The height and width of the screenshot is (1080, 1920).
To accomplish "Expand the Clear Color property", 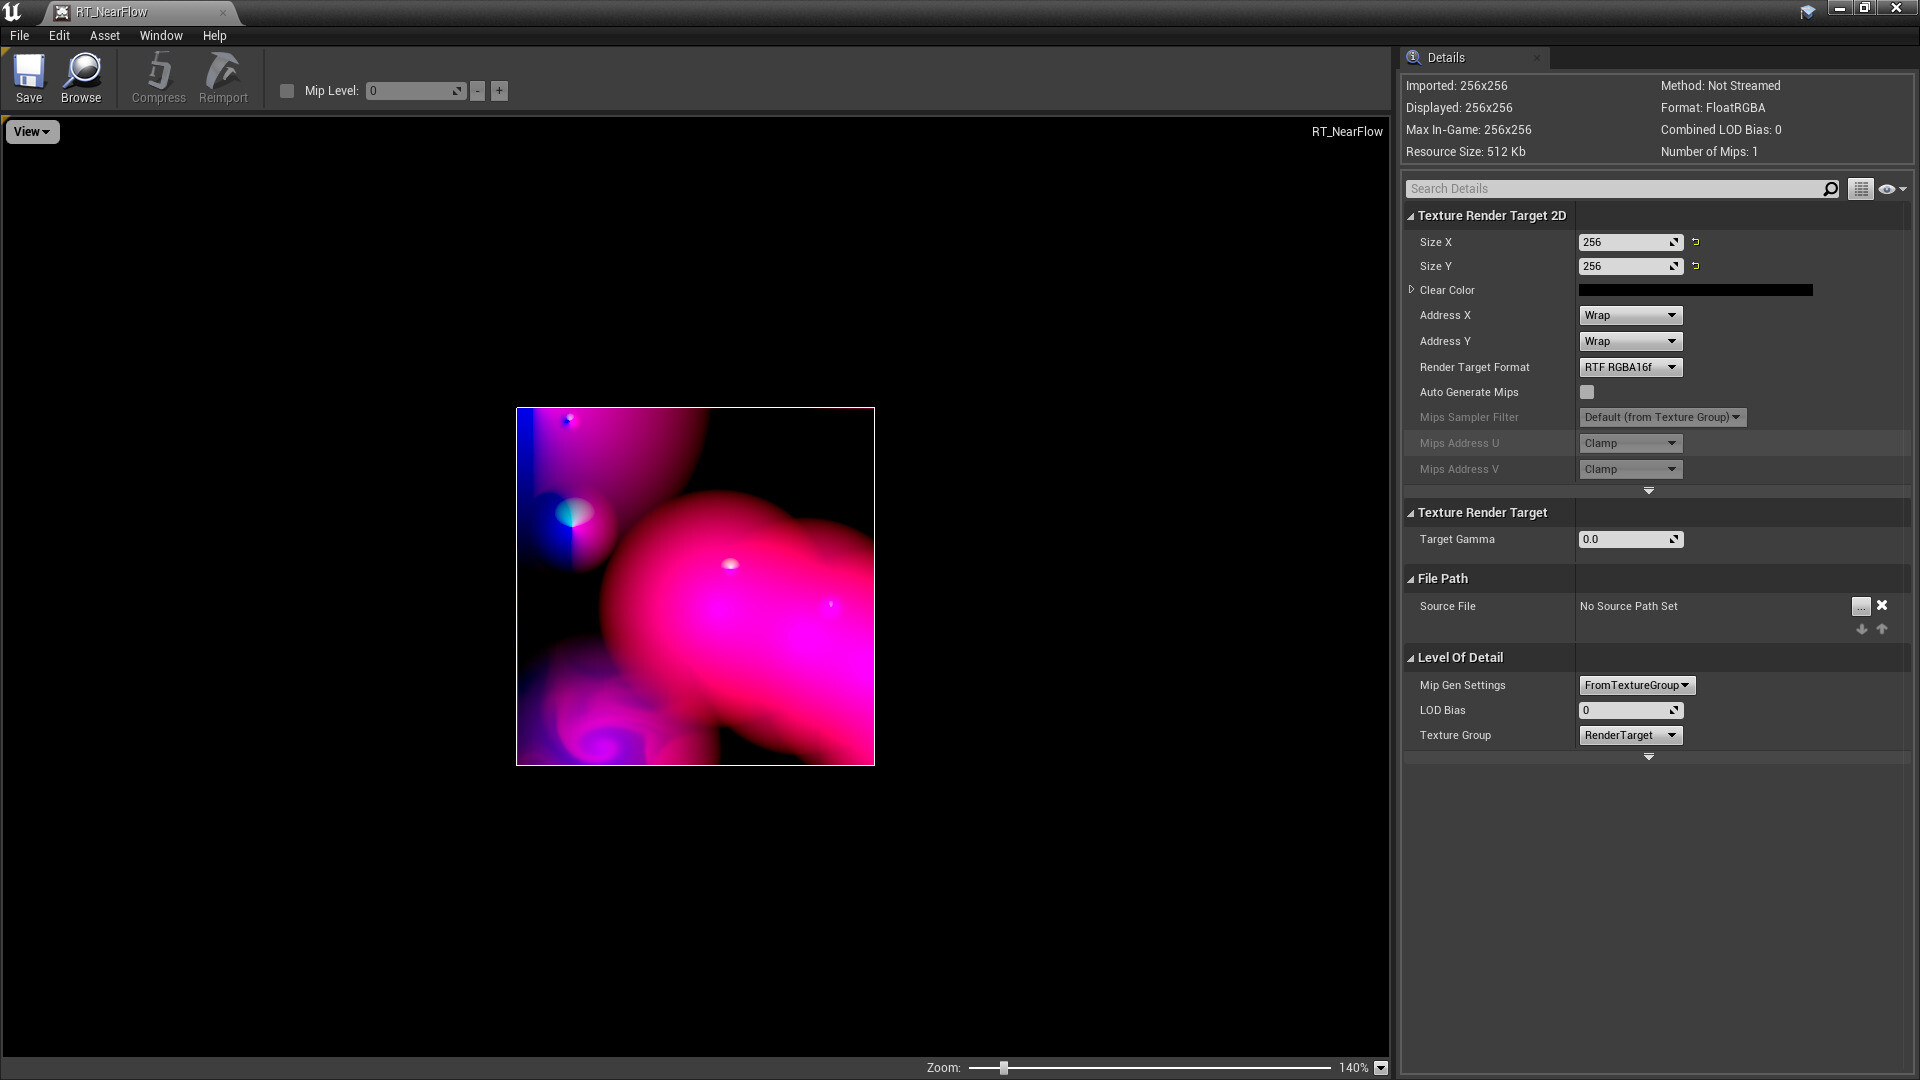I will tap(1411, 290).
